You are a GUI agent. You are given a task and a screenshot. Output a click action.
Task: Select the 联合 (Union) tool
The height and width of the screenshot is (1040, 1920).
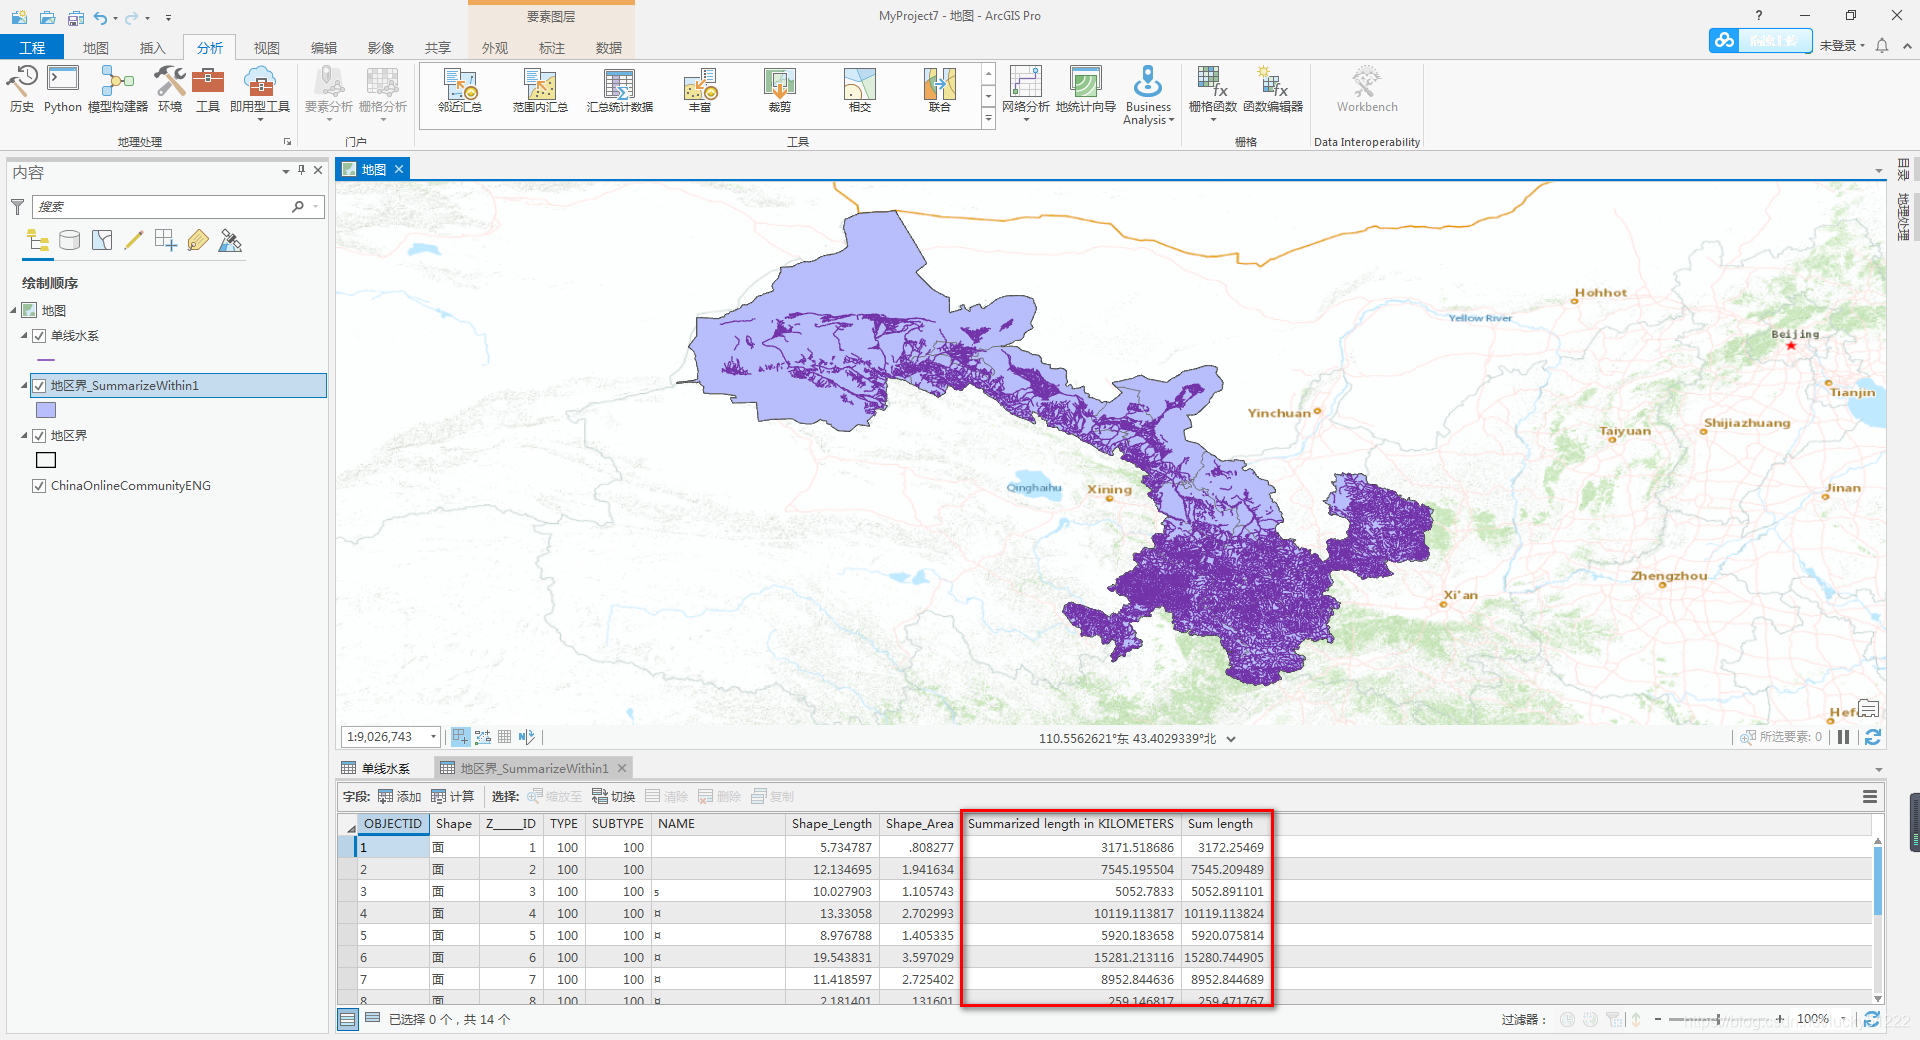[x=940, y=90]
